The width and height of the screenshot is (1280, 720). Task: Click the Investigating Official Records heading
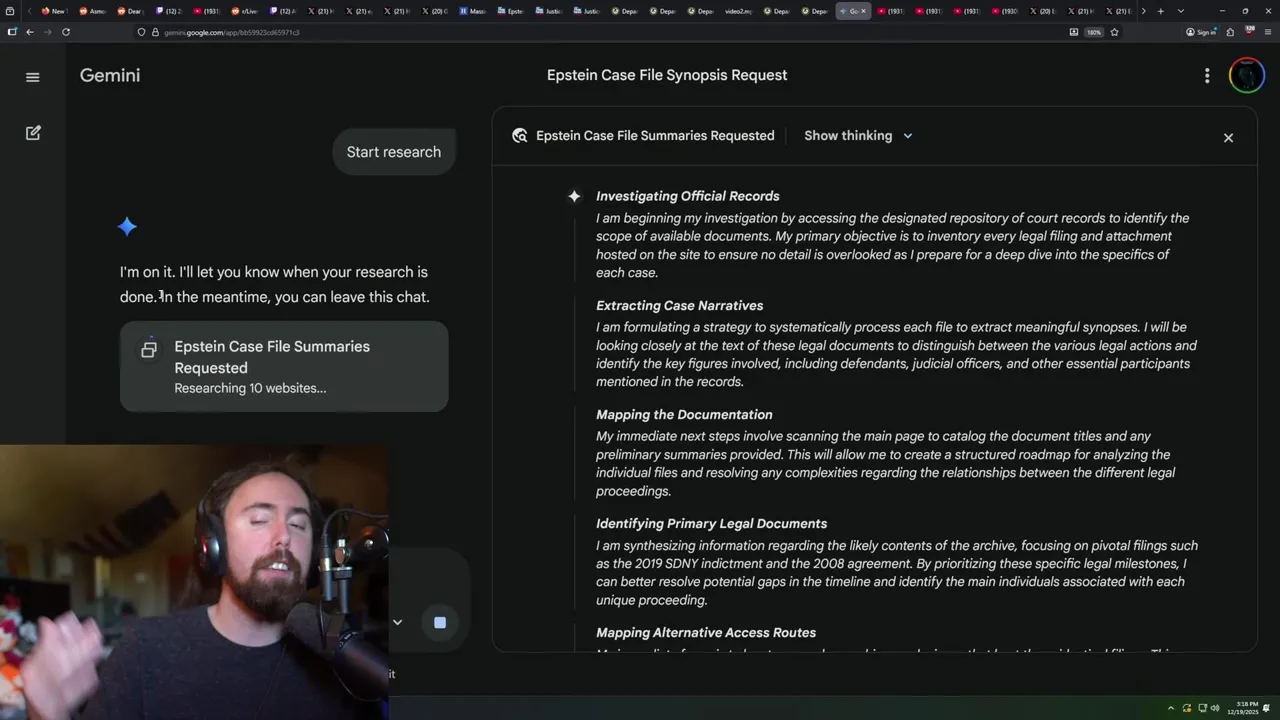[x=688, y=196]
